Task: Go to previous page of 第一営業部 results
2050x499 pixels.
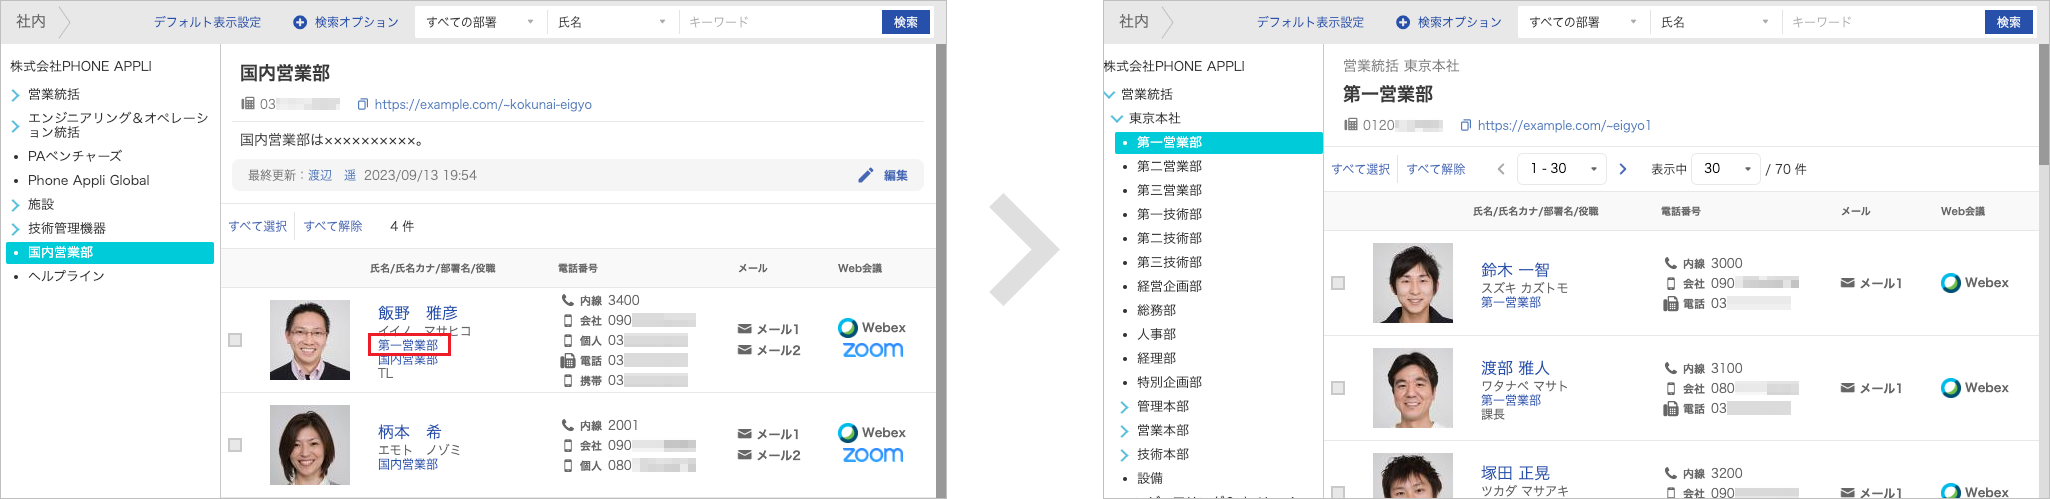Action: 1501,169
